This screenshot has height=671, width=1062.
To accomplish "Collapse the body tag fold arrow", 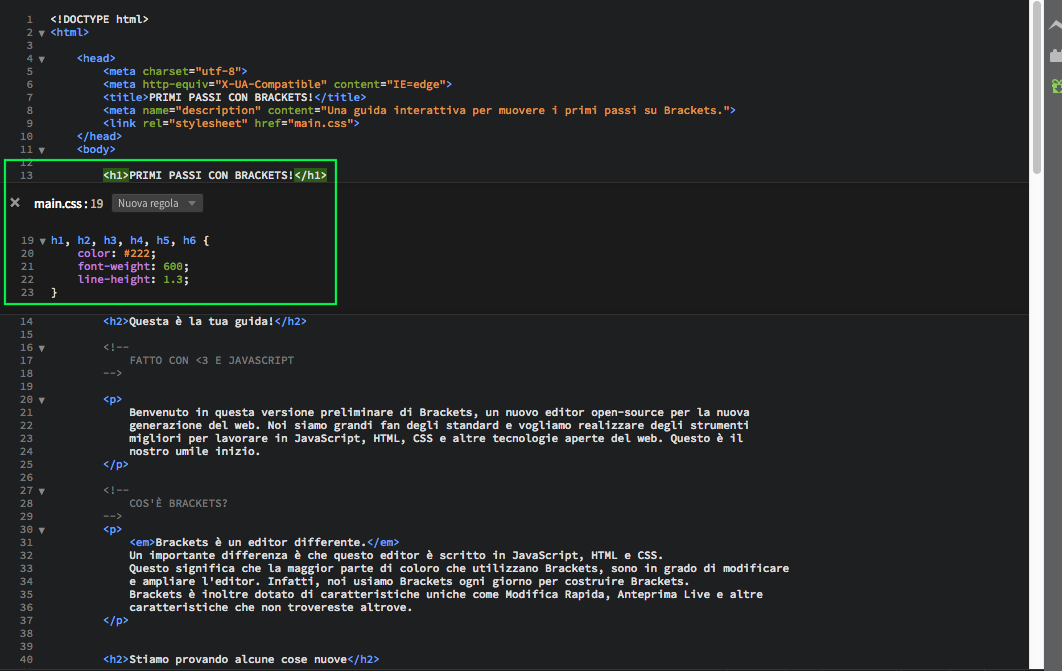I will coord(41,150).
